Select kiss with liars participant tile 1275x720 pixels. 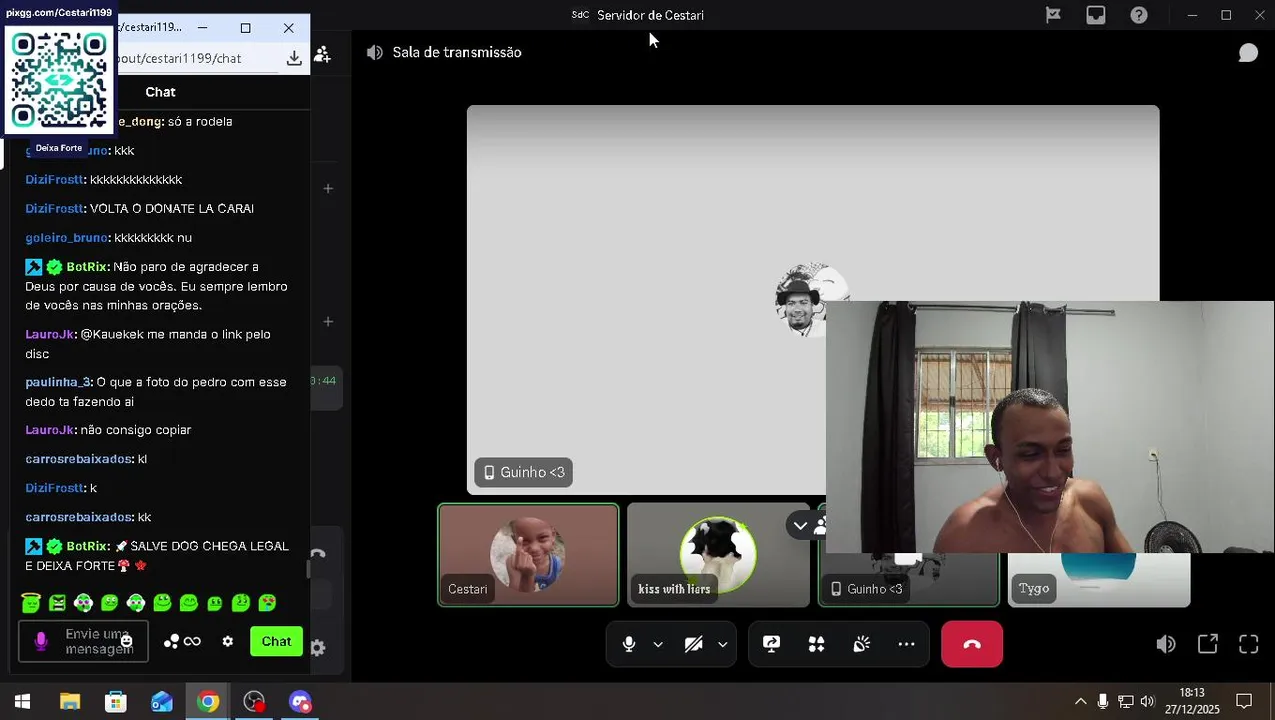click(x=718, y=555)
